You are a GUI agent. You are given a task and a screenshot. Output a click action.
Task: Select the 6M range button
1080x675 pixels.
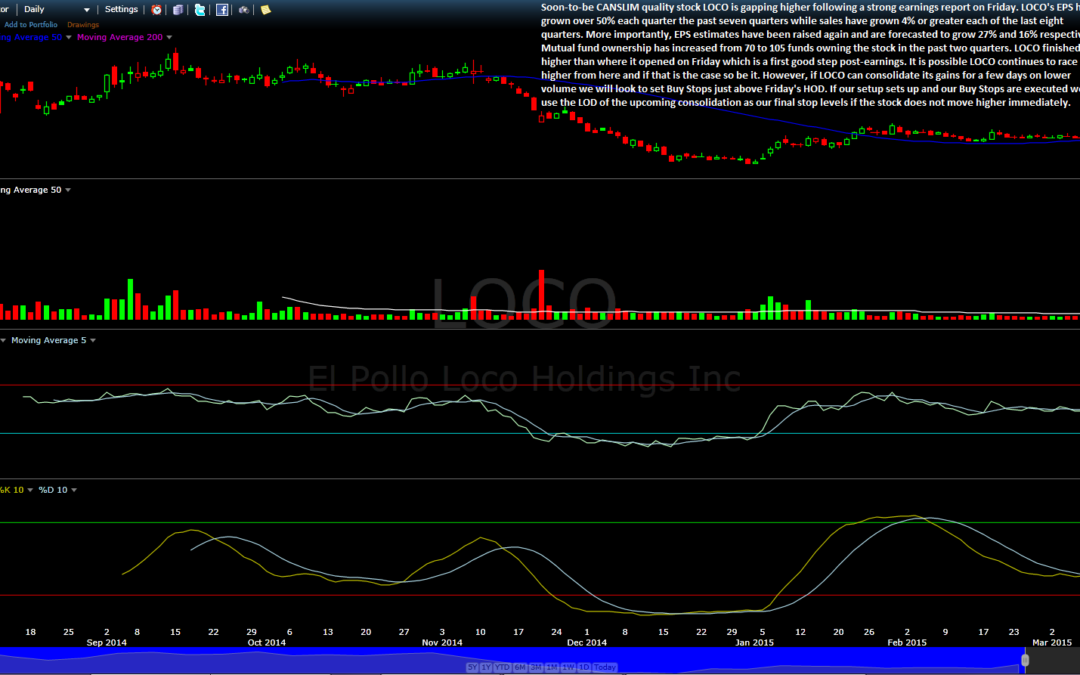(520, 667)
